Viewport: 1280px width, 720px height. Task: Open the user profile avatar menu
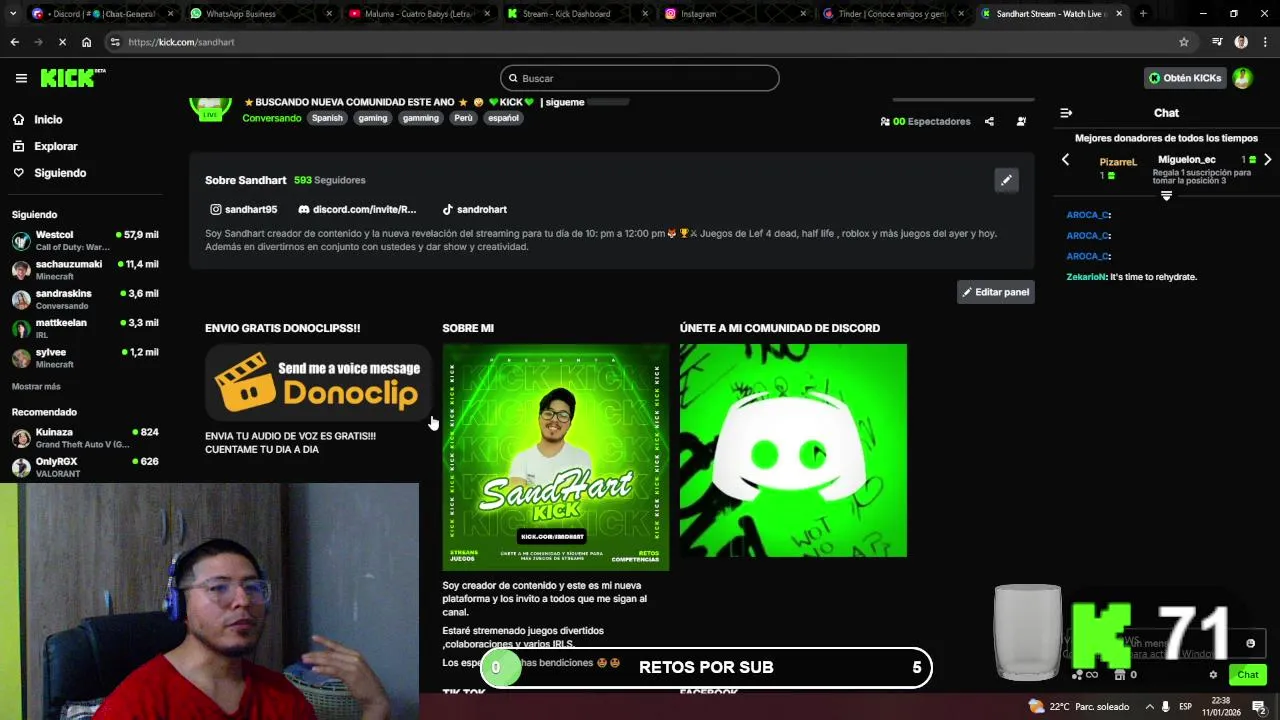(x=1242, y=78)
